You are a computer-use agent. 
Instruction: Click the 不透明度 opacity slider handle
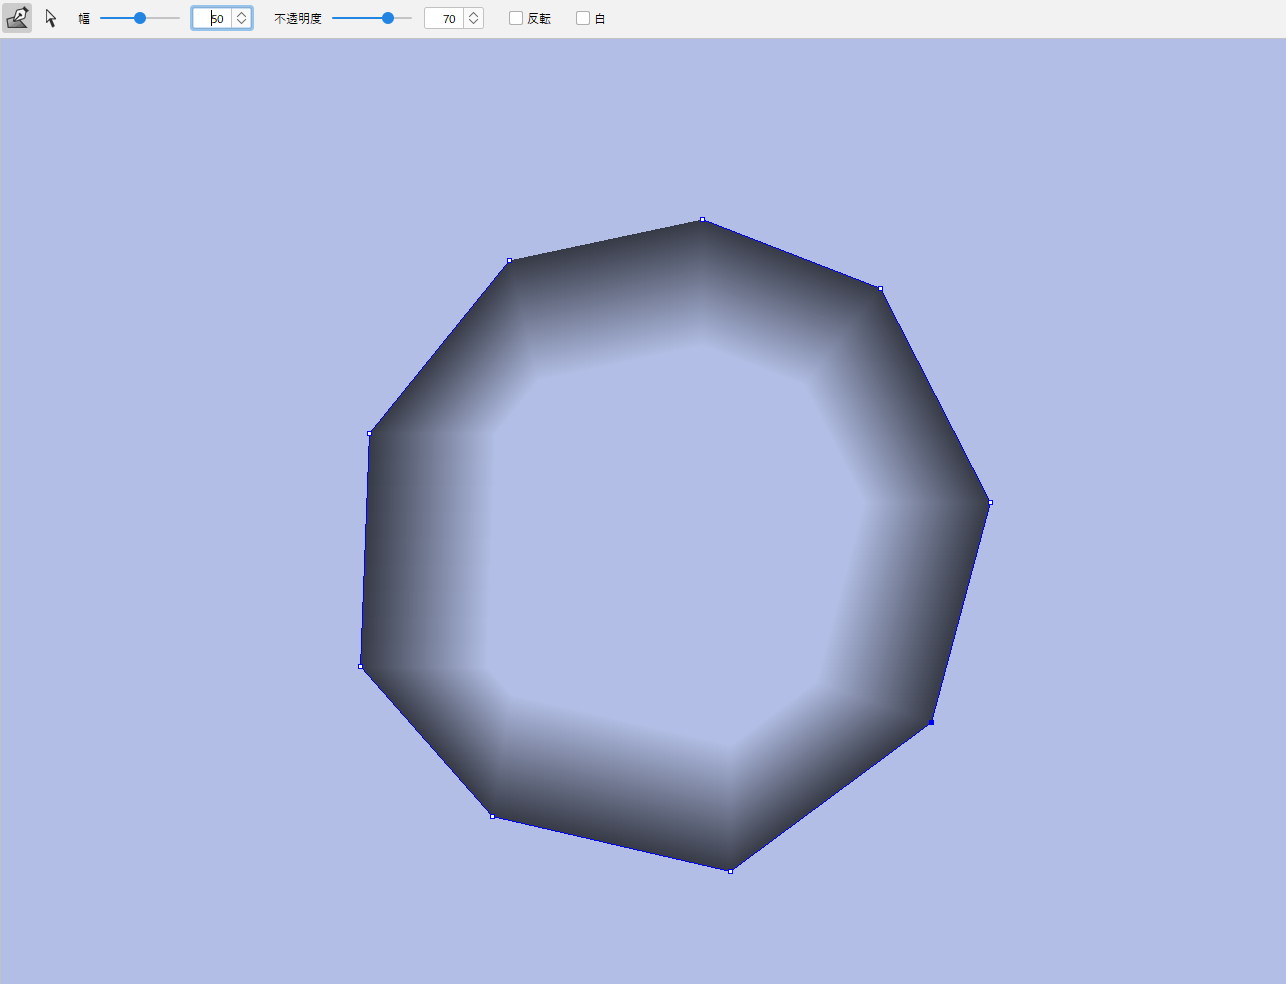[x=388, y=18]
